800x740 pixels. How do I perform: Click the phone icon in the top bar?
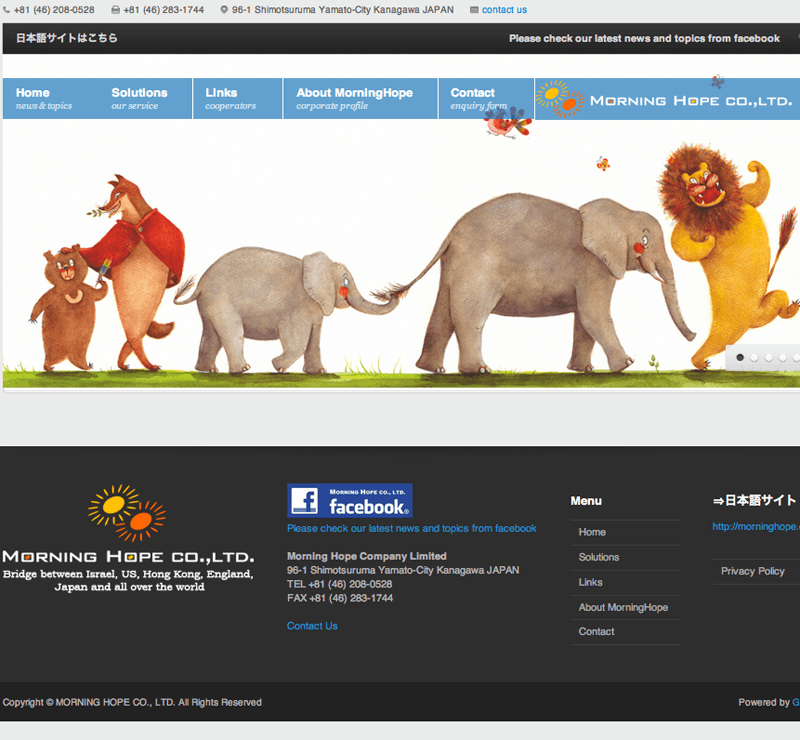coord(7,10)
